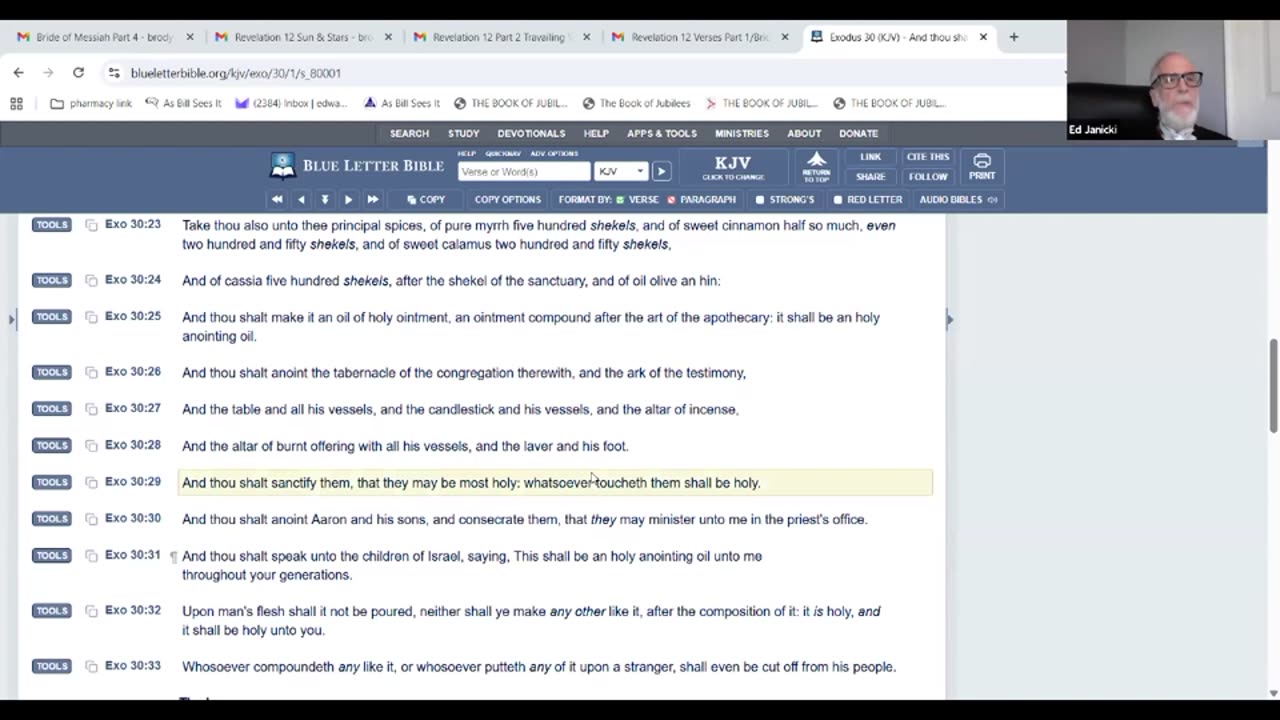1280x720 pixels.
Task: Click the Follow button
Action: pyautogui.click(x=928, y=177)
